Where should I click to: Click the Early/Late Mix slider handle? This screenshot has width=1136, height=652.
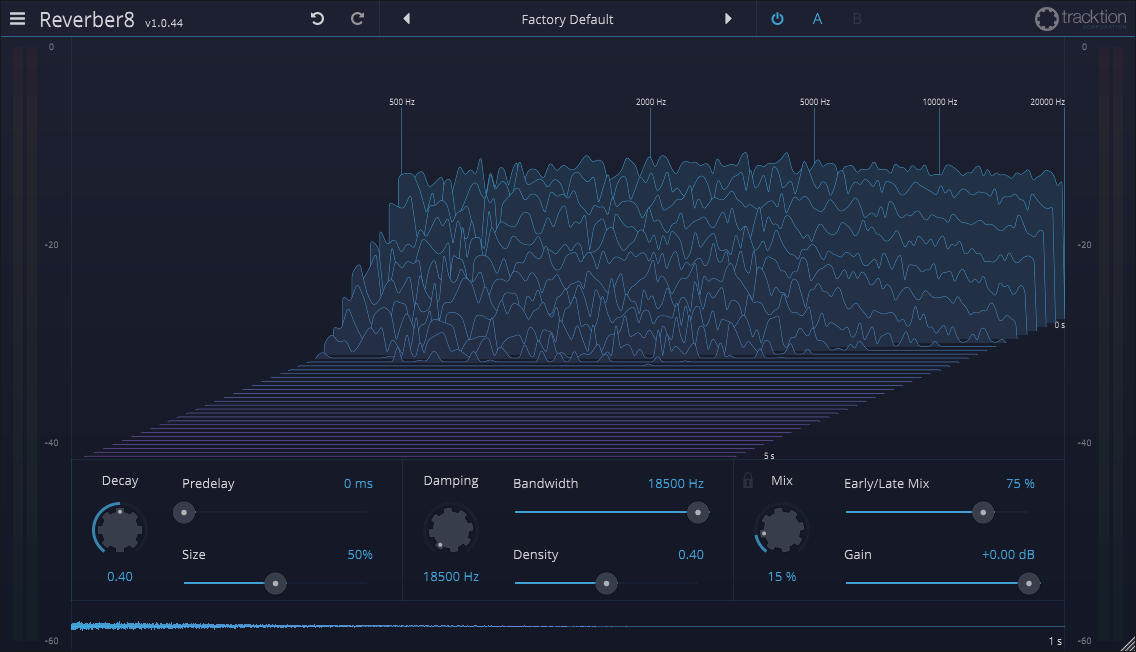click(x=984, y=513)
